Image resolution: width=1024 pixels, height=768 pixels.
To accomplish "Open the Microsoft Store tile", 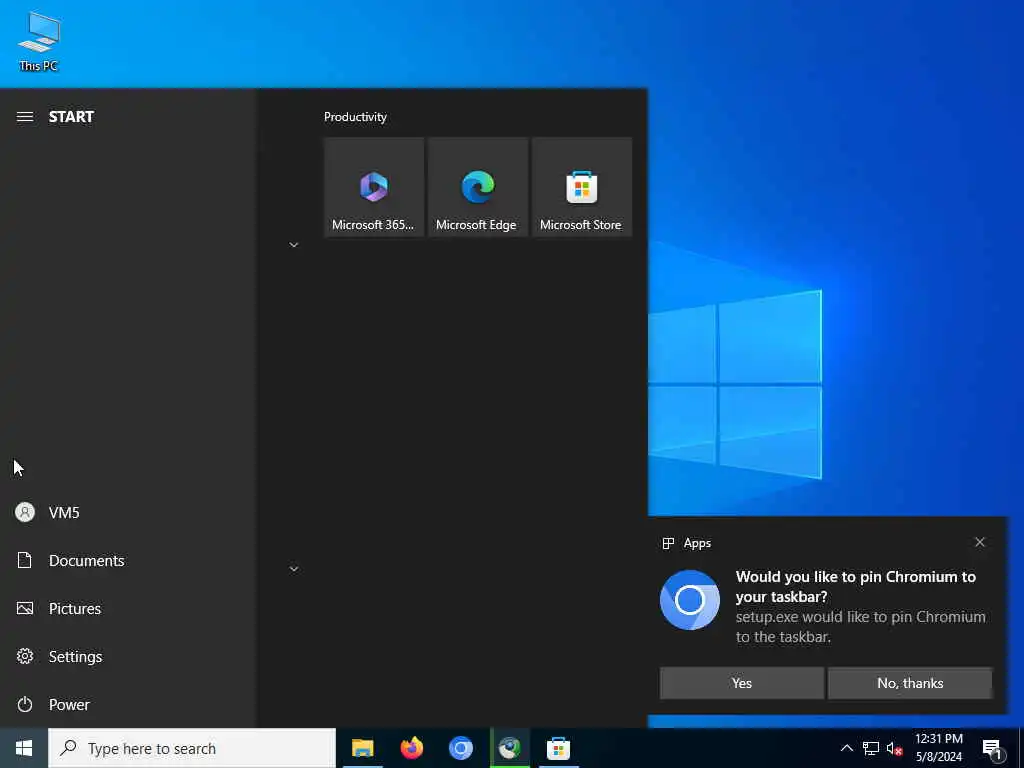I will point(581,187).
